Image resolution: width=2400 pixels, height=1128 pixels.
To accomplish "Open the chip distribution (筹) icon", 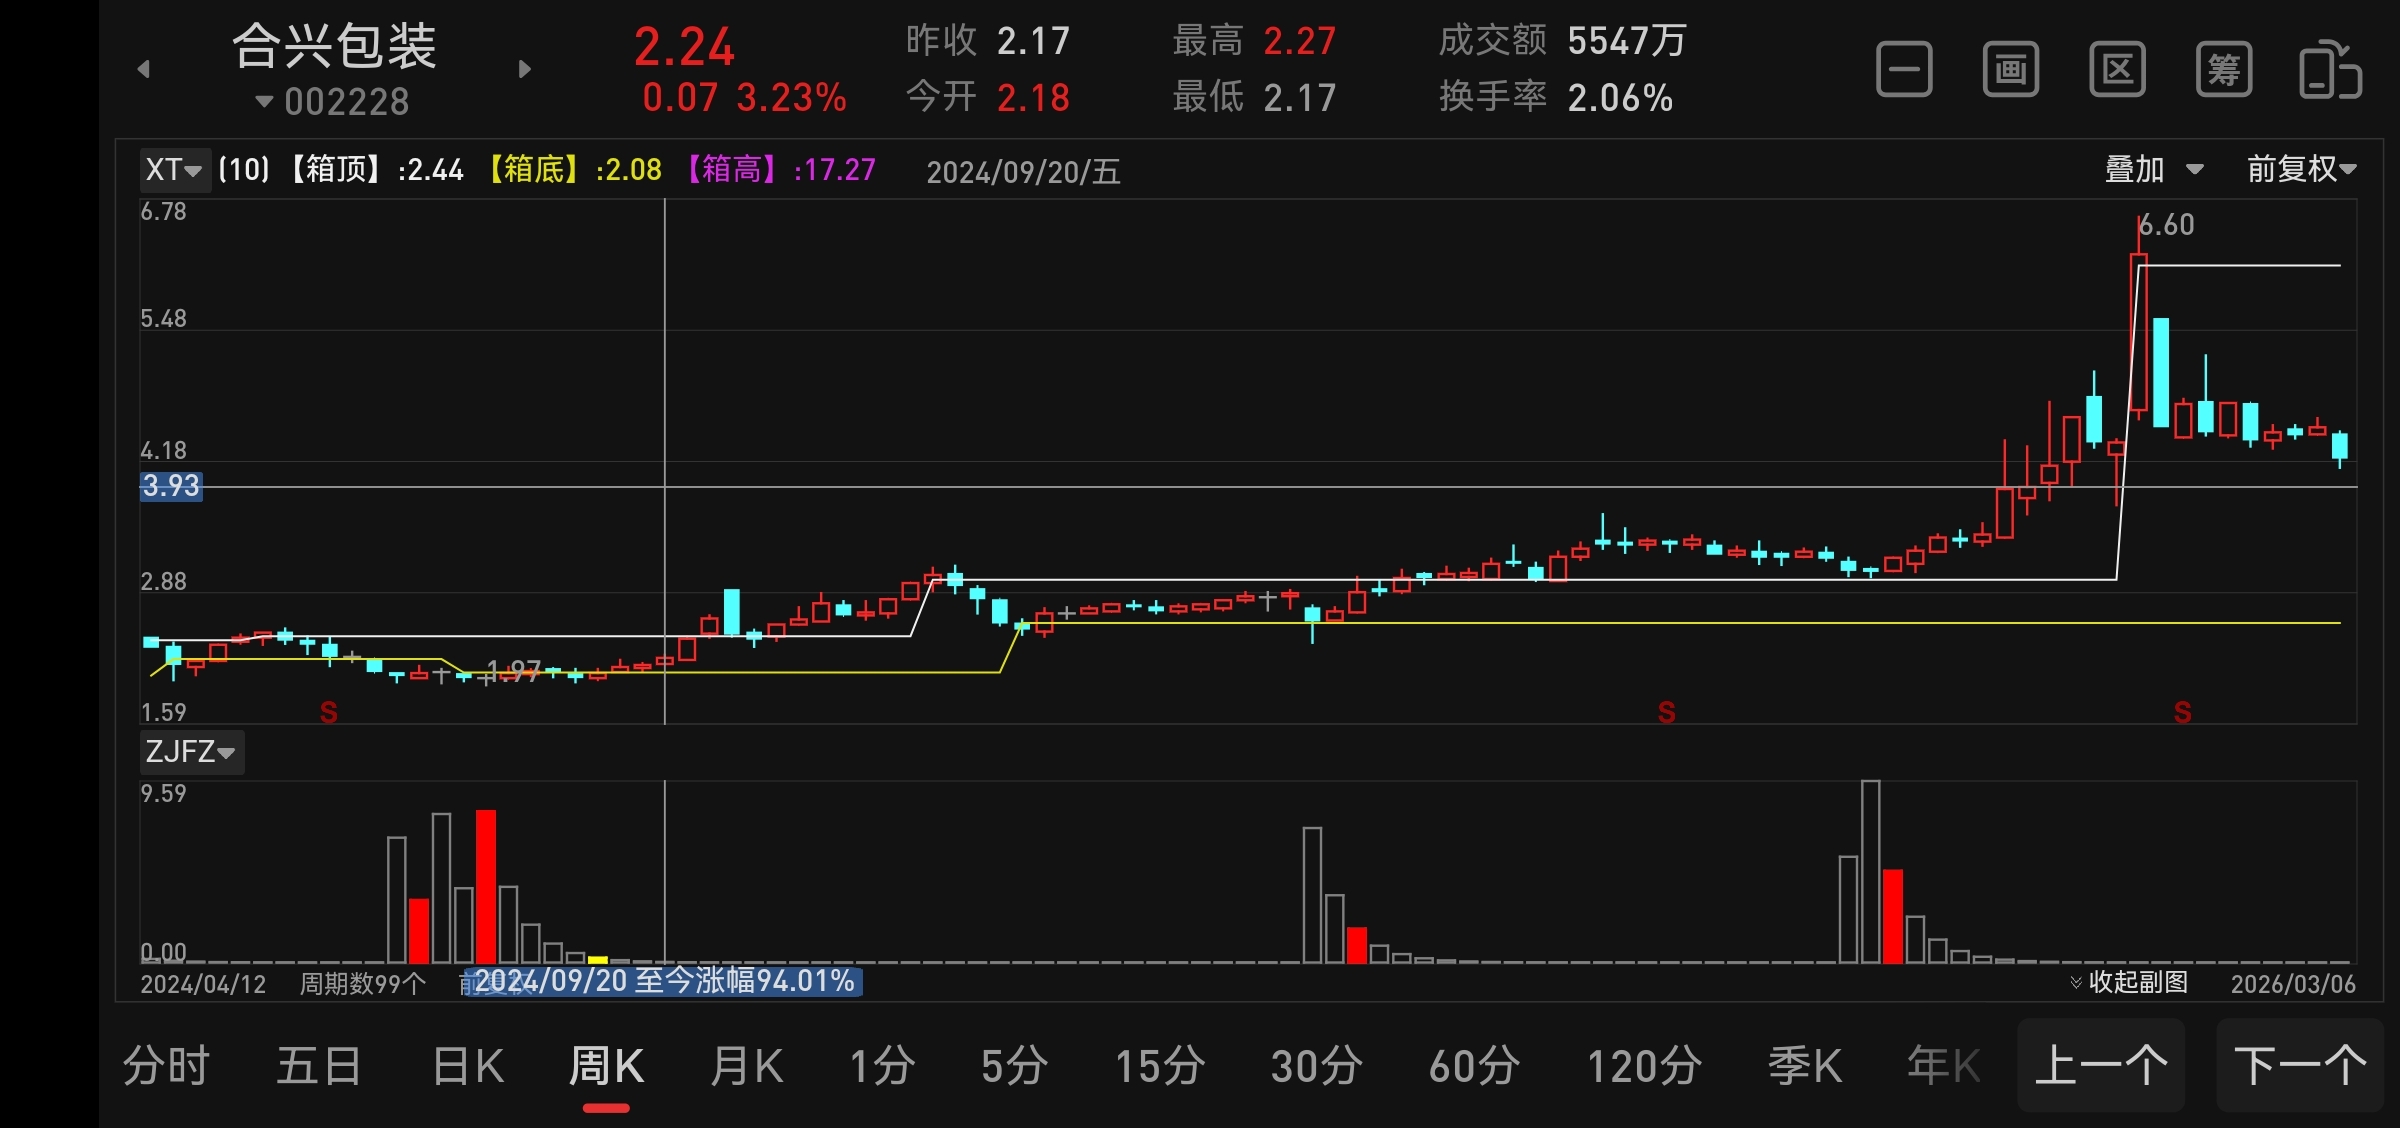I will pyautogui.click(x=2224, y=70).
